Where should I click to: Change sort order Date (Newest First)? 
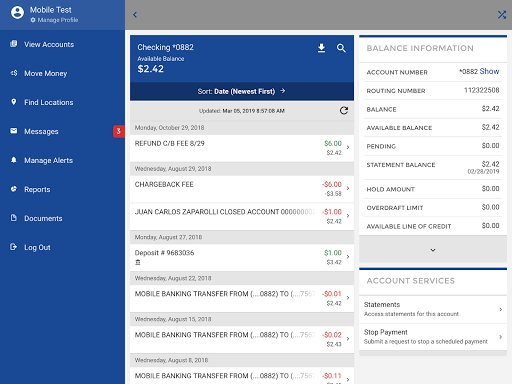[242, 91]
